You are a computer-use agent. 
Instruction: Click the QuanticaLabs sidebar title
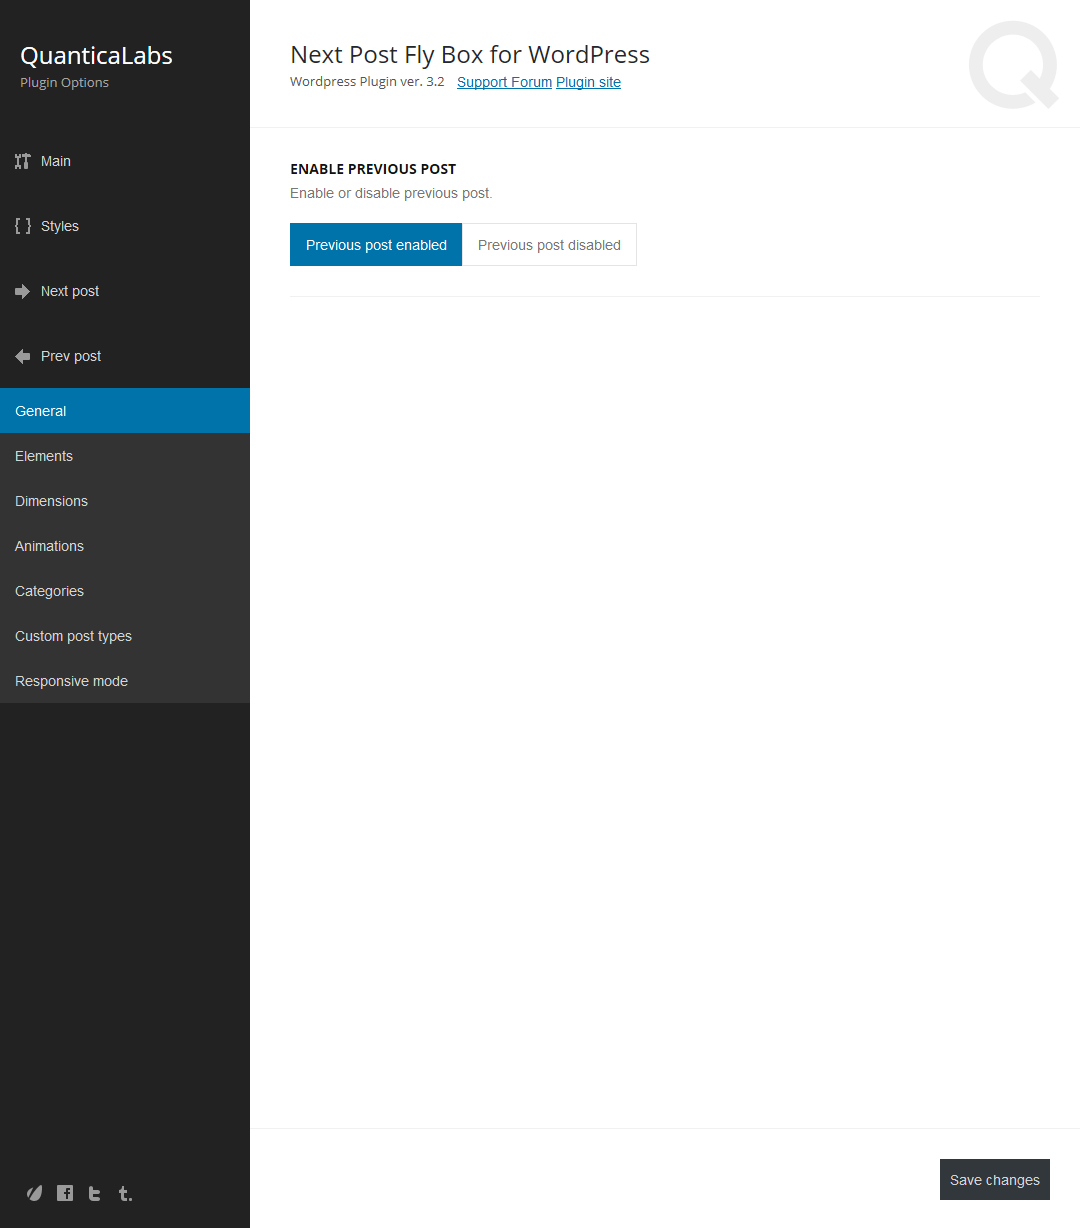tap(96, 56)
